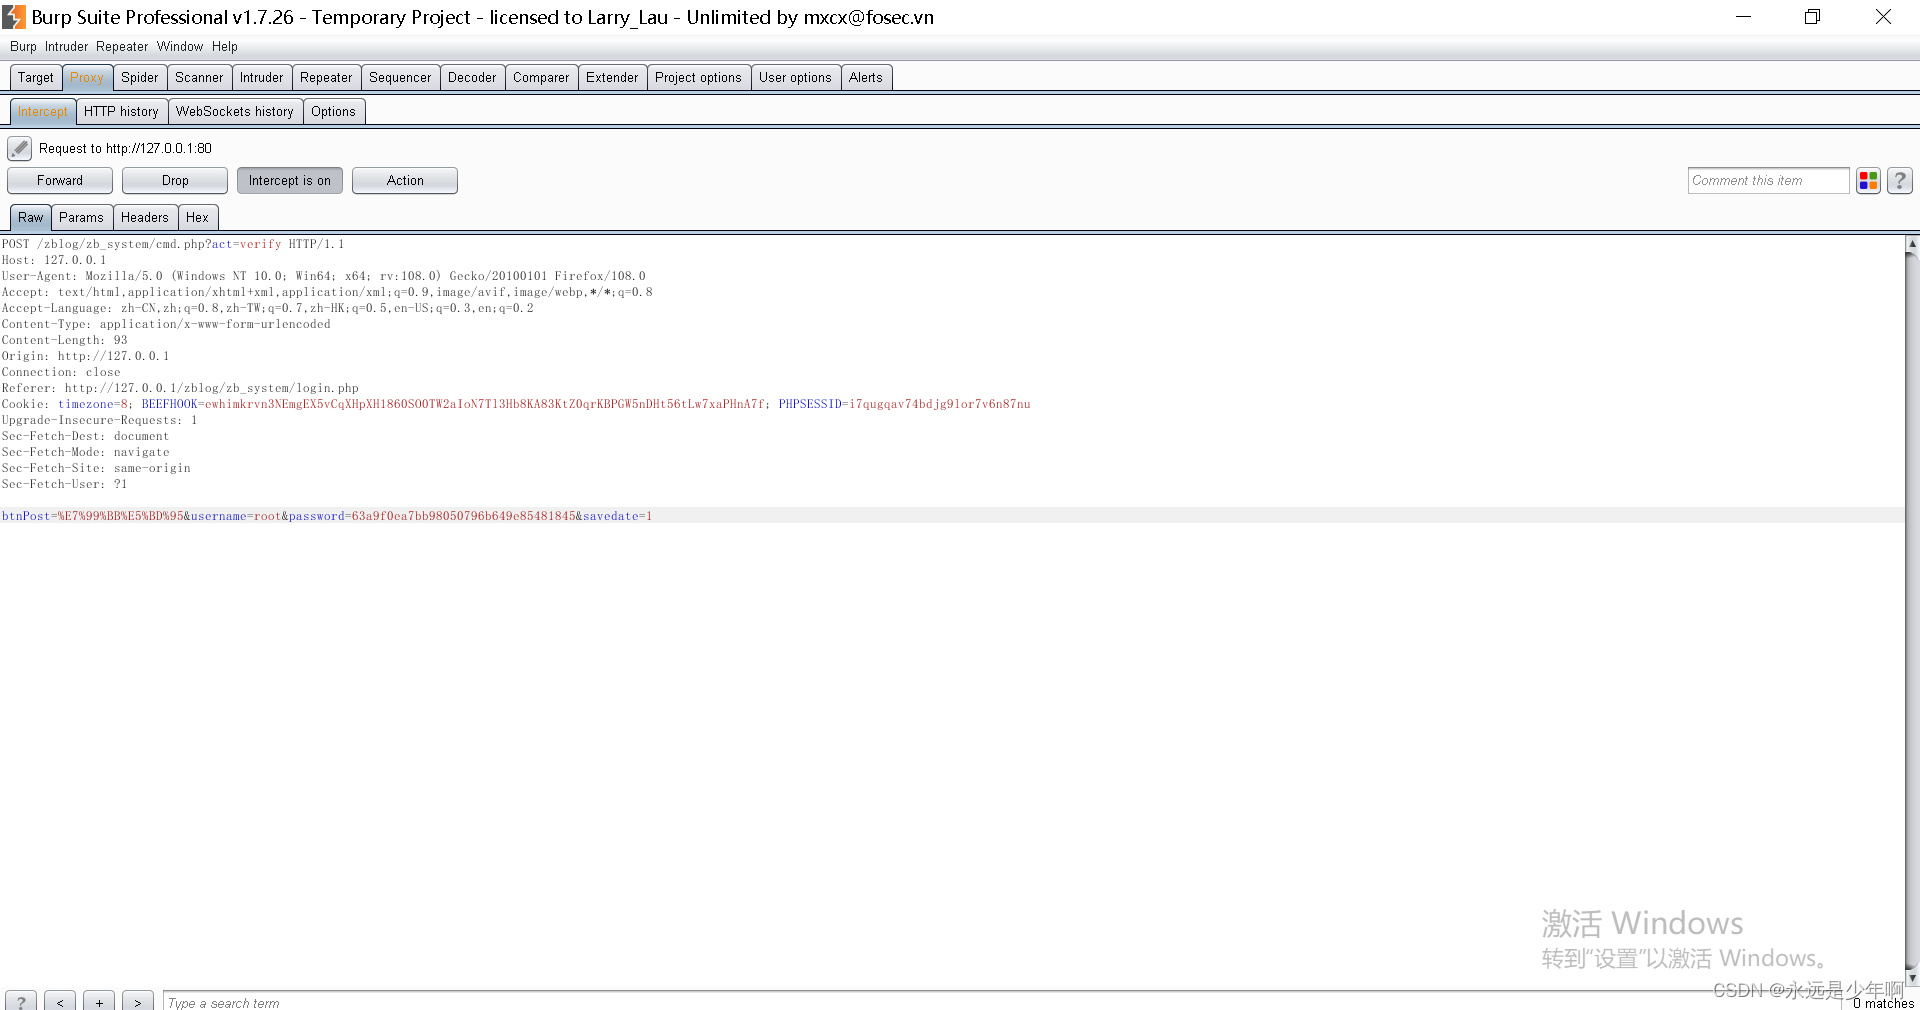The height and width of the screenshot is (1010, 1920).
Task: Switch to the Scanner tab
Action: point(199,78)
